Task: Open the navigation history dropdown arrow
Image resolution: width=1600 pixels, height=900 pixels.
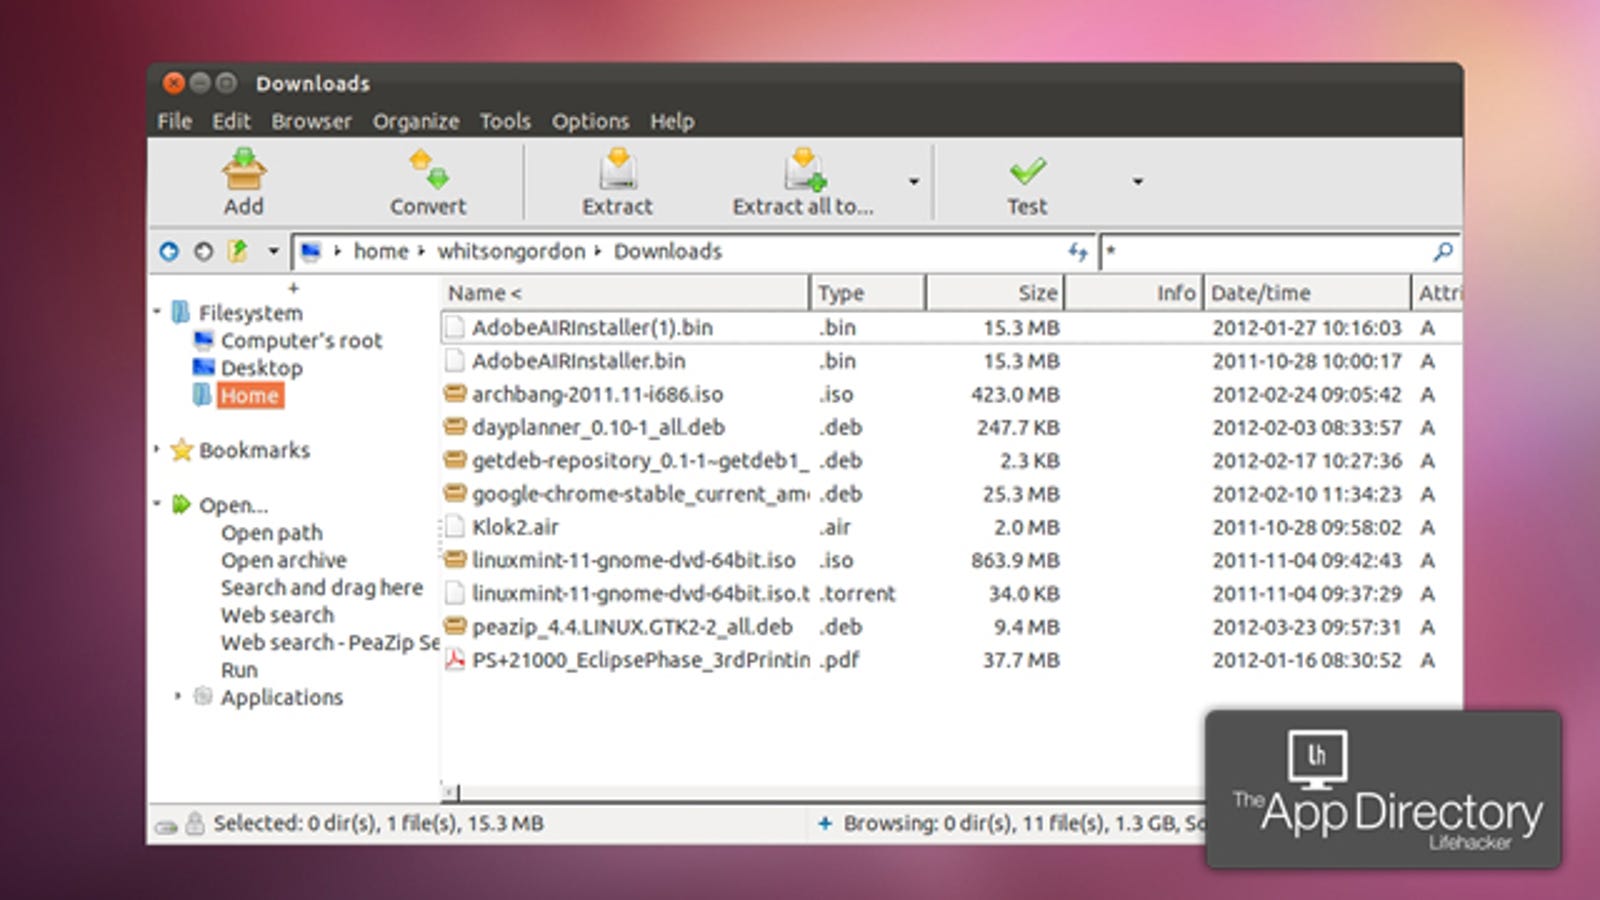Action: pyautogui.click(x=273, y=251)
